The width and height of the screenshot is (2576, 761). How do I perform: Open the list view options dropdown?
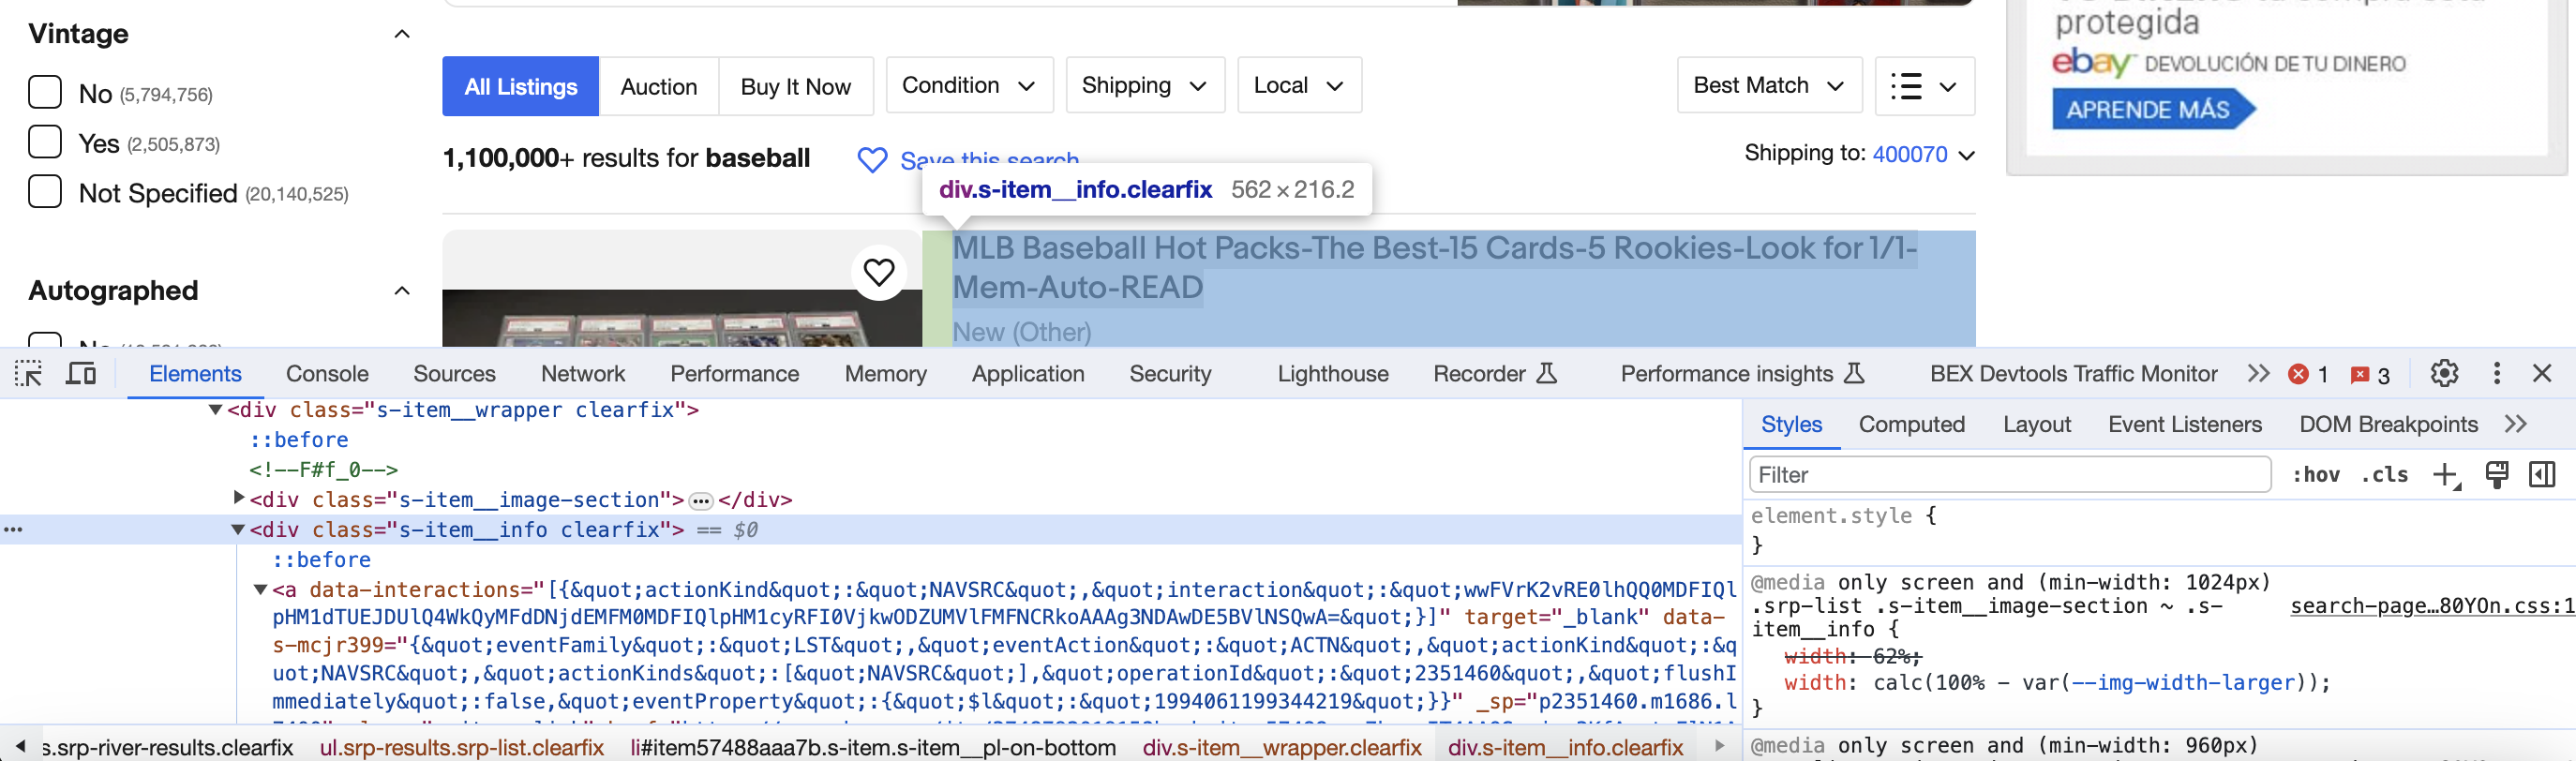(x=1924, y=86)
